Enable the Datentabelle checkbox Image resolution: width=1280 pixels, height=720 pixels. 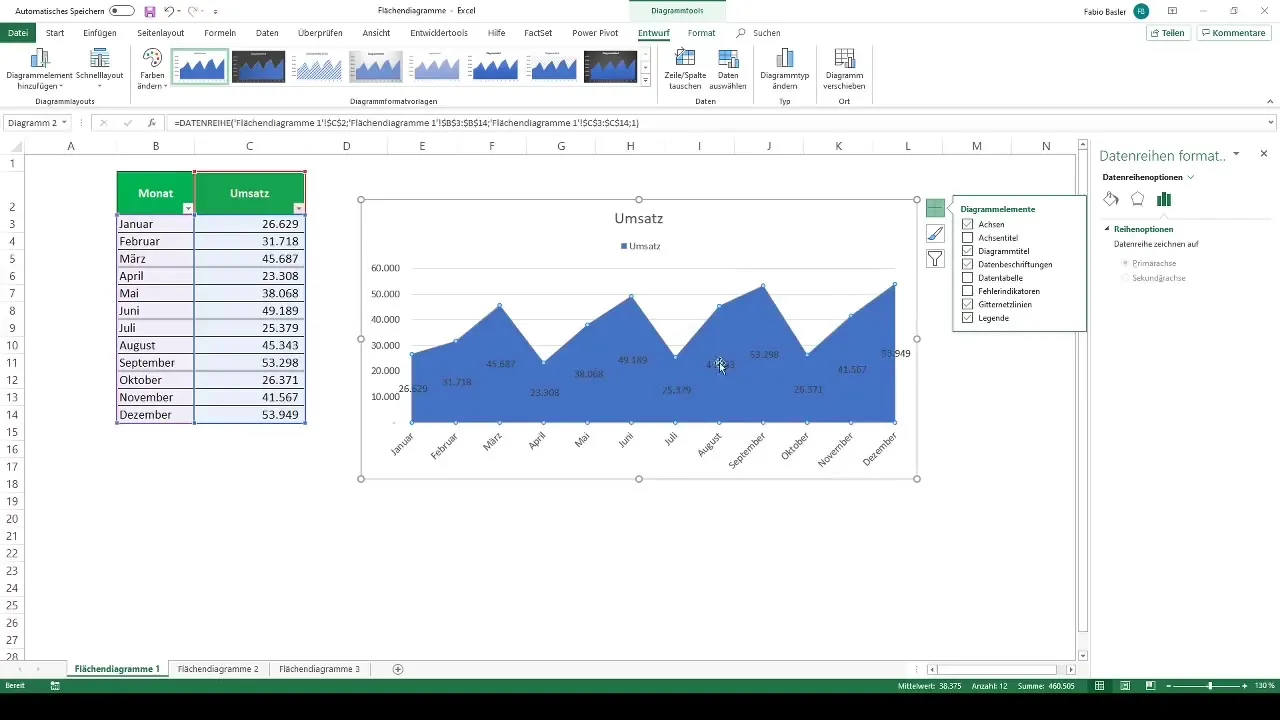[967, 278]
